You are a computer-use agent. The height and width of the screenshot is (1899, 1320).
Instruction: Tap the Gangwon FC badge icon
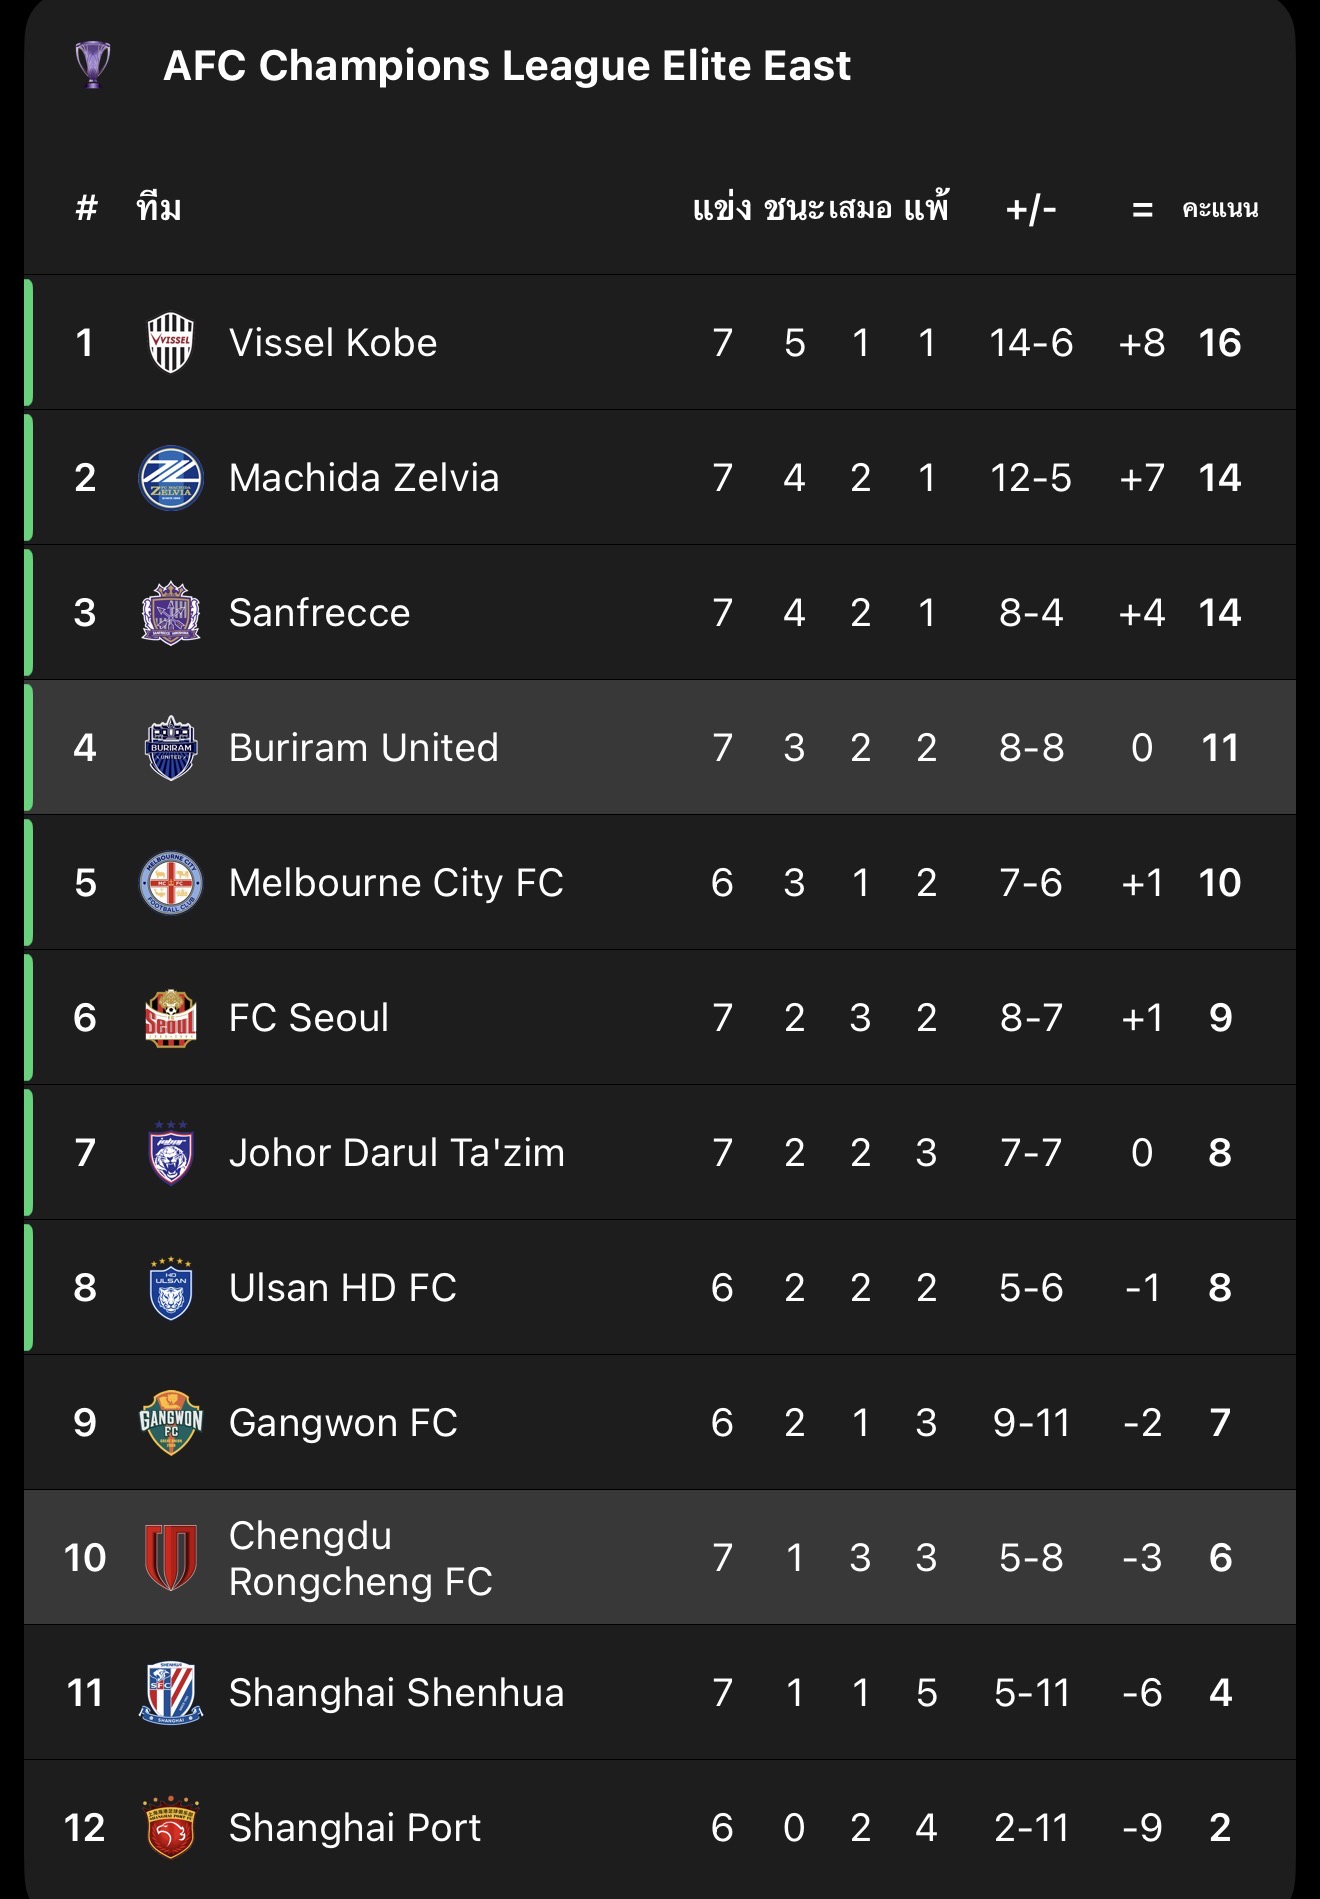[x=171, y=1423]
